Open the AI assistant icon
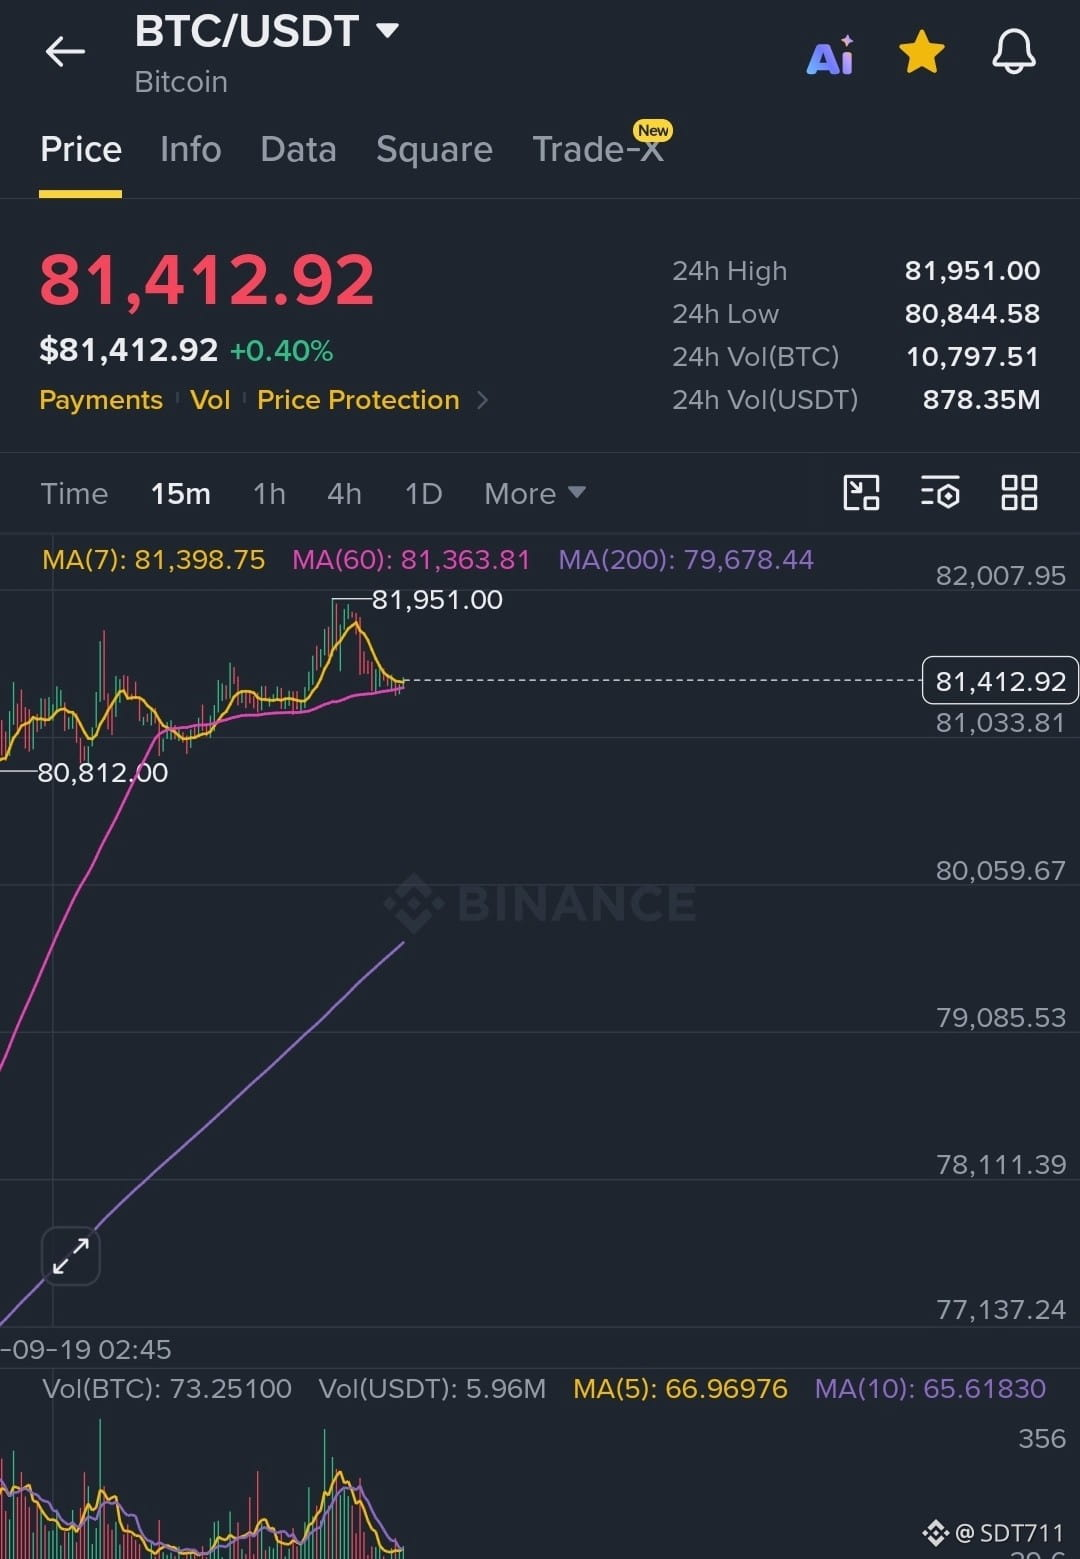Viewport: 1080px width, 1559px height. coord(831,55)
